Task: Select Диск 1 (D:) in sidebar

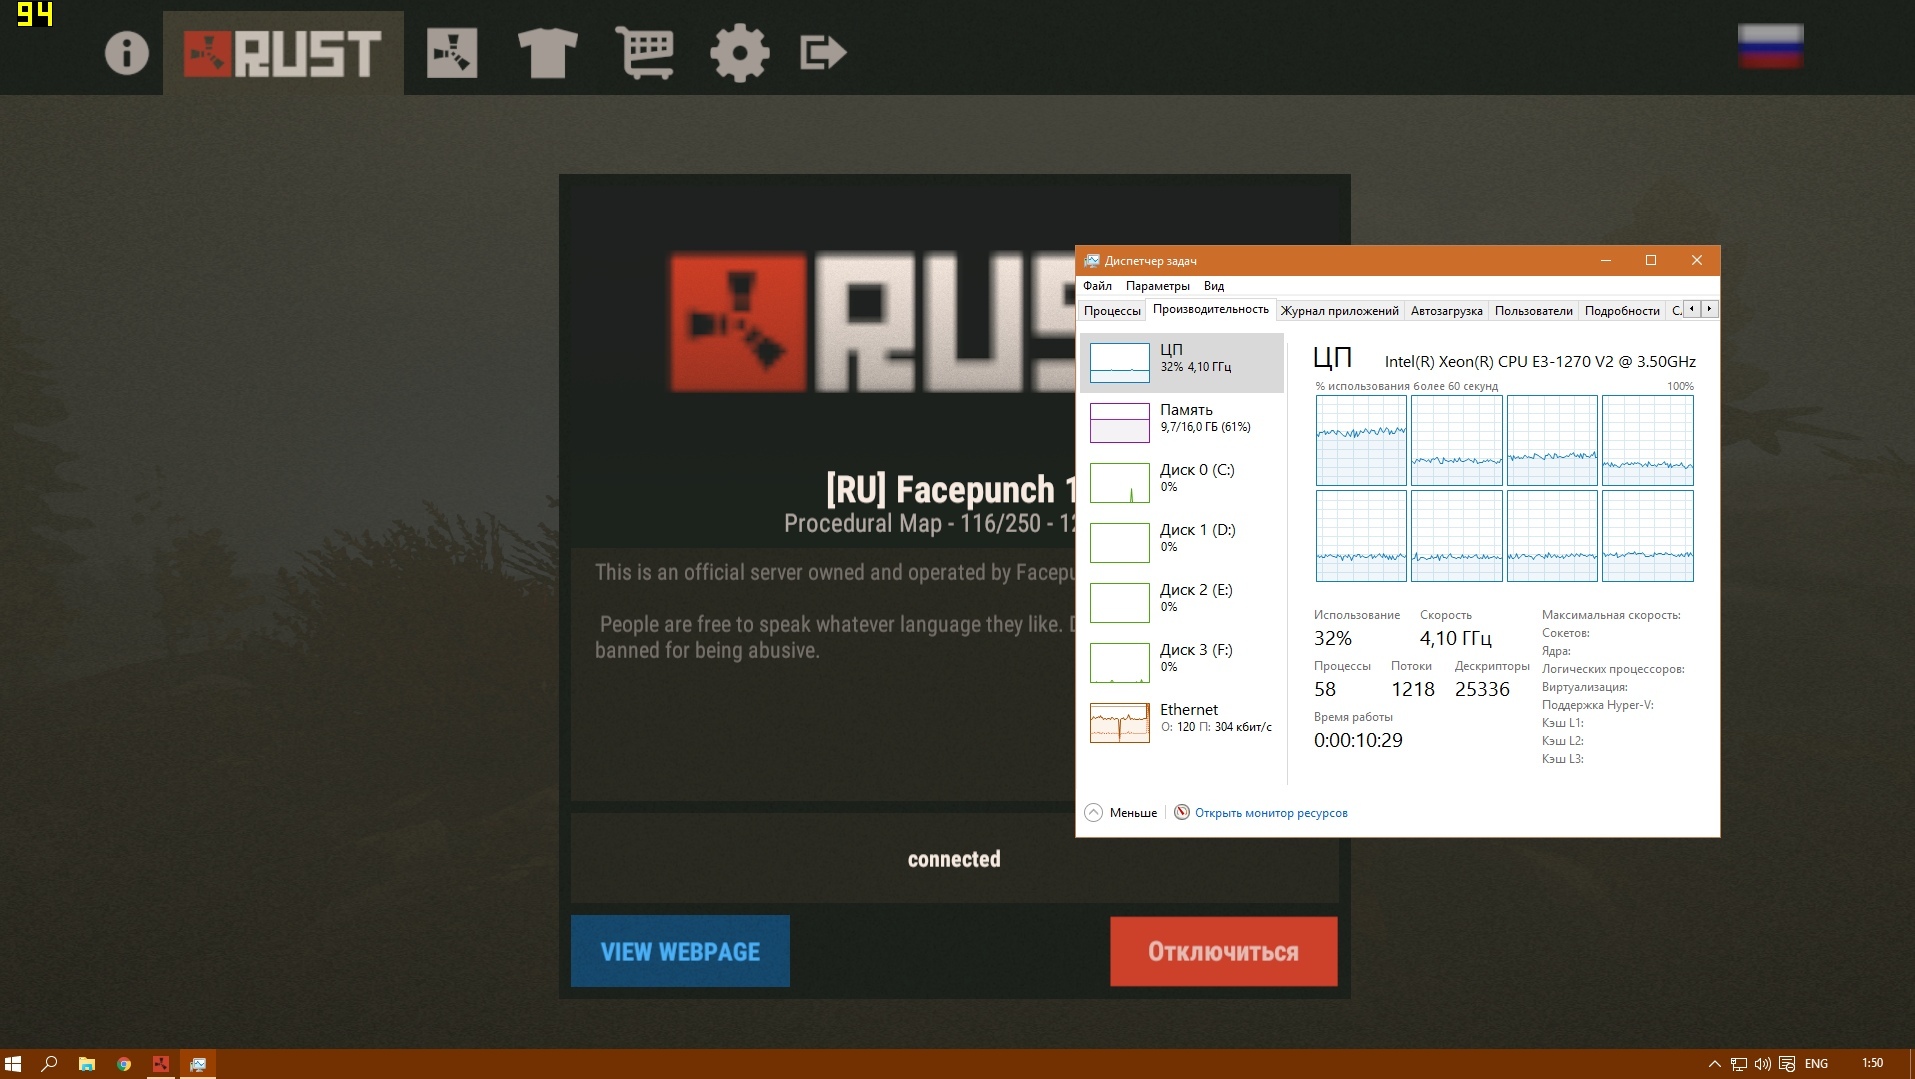Action: coord(1182,542)
